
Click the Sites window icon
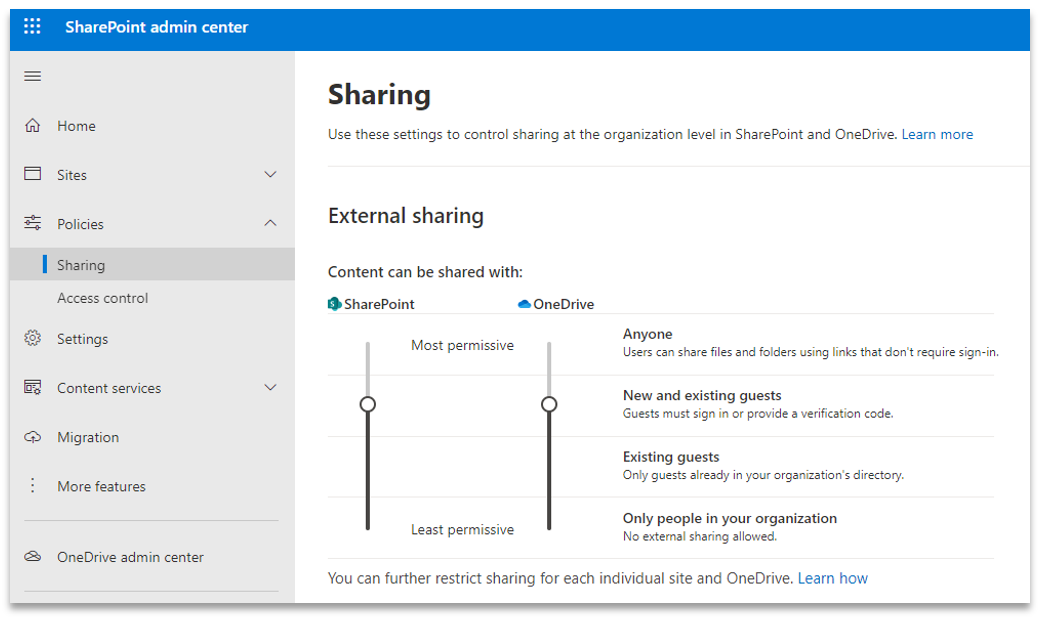pos(33,174)
